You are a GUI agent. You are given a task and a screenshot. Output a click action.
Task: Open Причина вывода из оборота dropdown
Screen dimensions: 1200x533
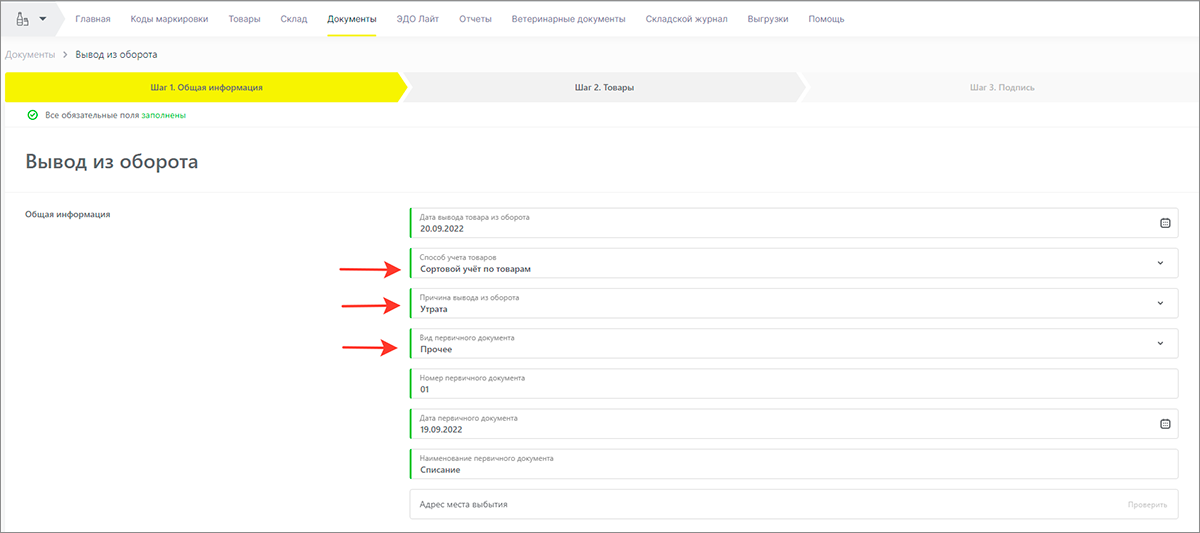794,303
